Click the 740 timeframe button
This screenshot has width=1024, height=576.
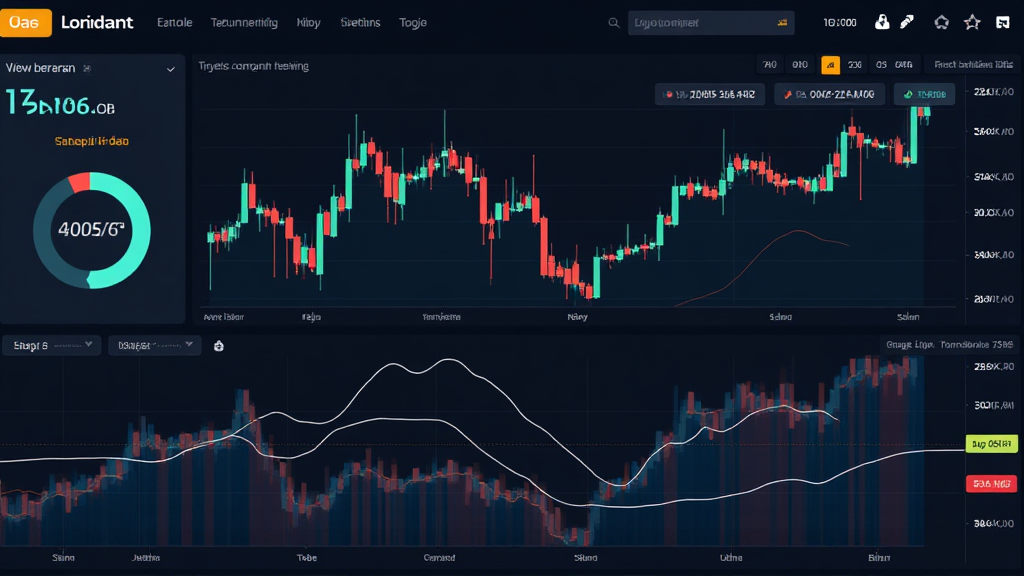[x=769, y=65]
